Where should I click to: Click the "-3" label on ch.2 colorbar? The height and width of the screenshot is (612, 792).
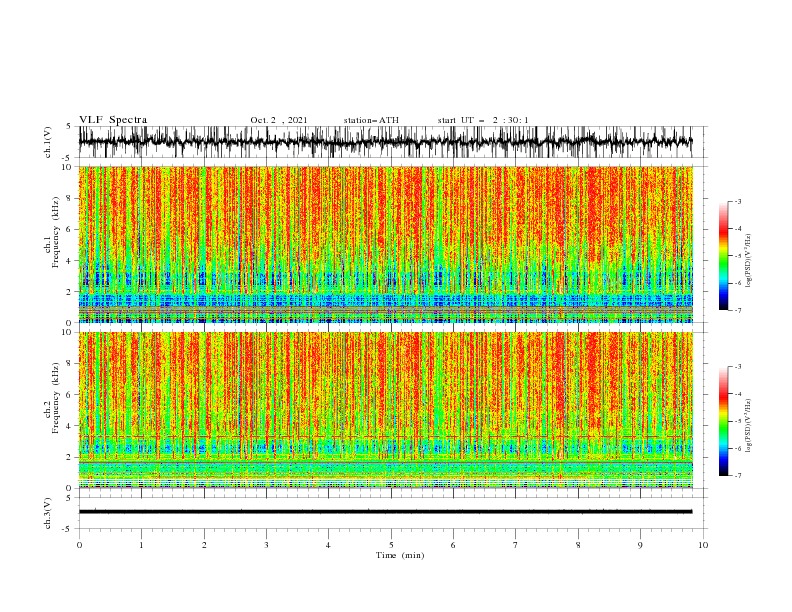click(x=737, y=367)
